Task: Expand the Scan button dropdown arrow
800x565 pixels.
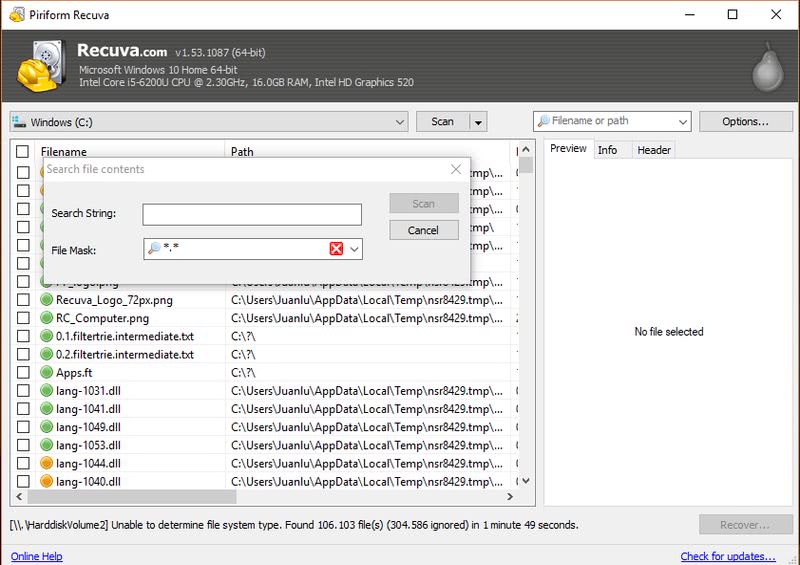Action: pyautogui.click(x=479, y=122)
